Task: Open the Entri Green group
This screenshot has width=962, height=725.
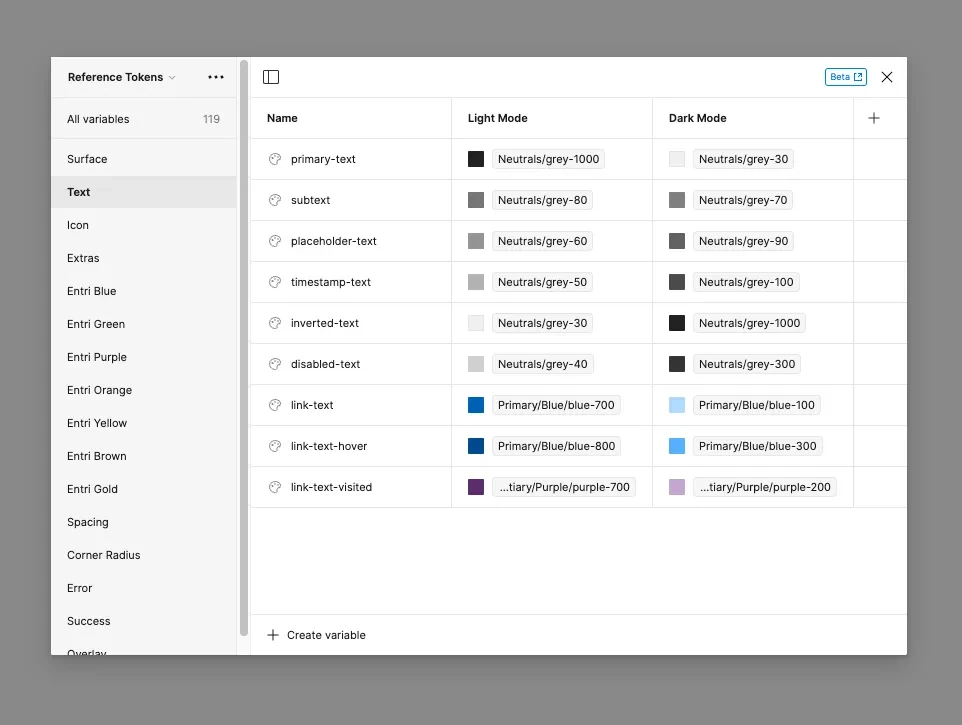Action: tap(144, 324)
